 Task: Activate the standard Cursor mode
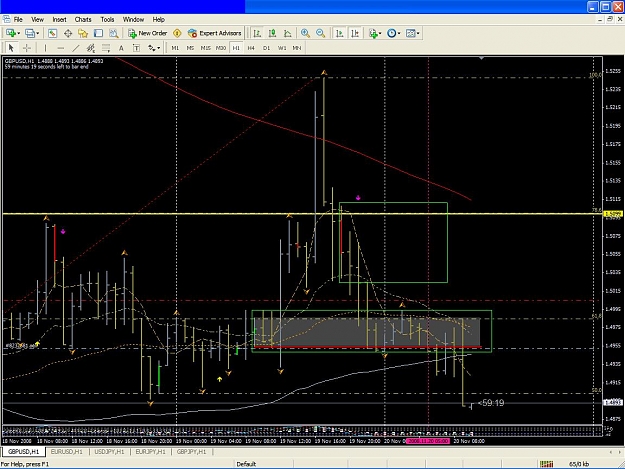(x=11, y=48)
